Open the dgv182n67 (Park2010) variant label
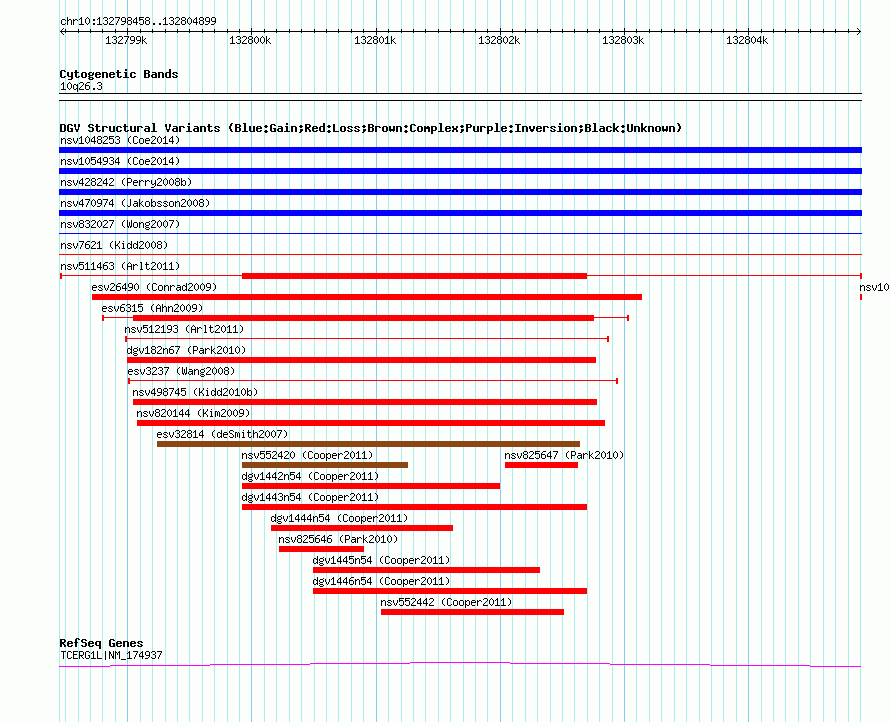 (186, 350)
